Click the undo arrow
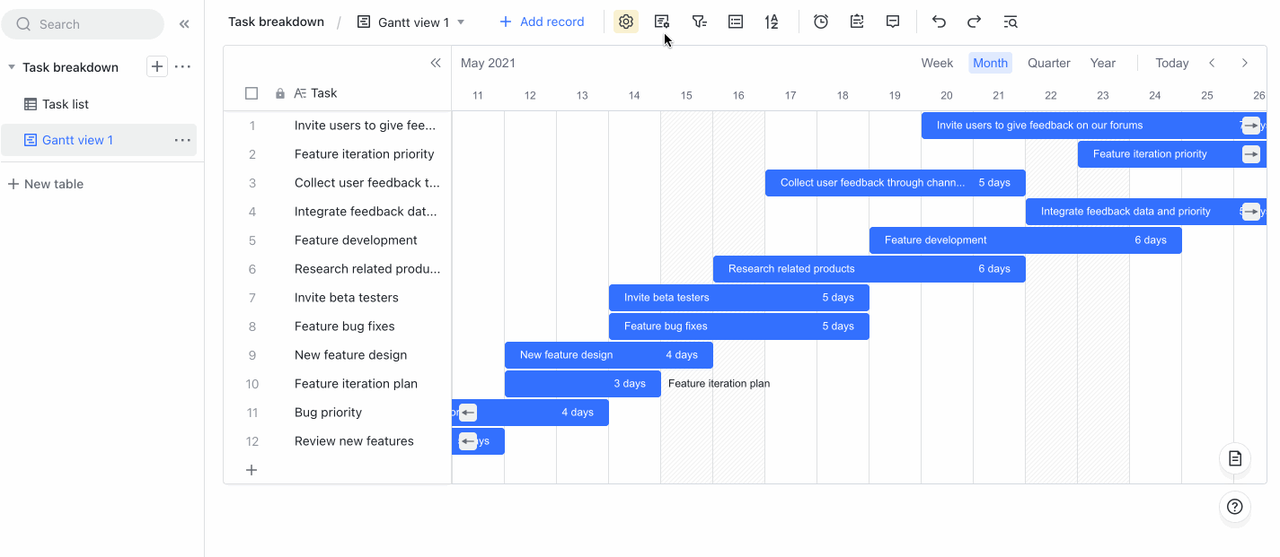 (938, 22)
